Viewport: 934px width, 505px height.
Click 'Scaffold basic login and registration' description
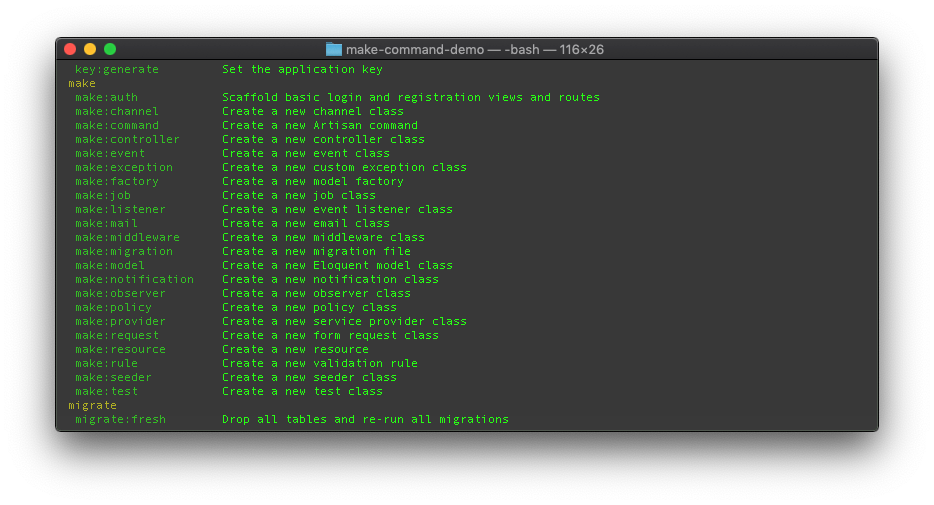point(411,97)
